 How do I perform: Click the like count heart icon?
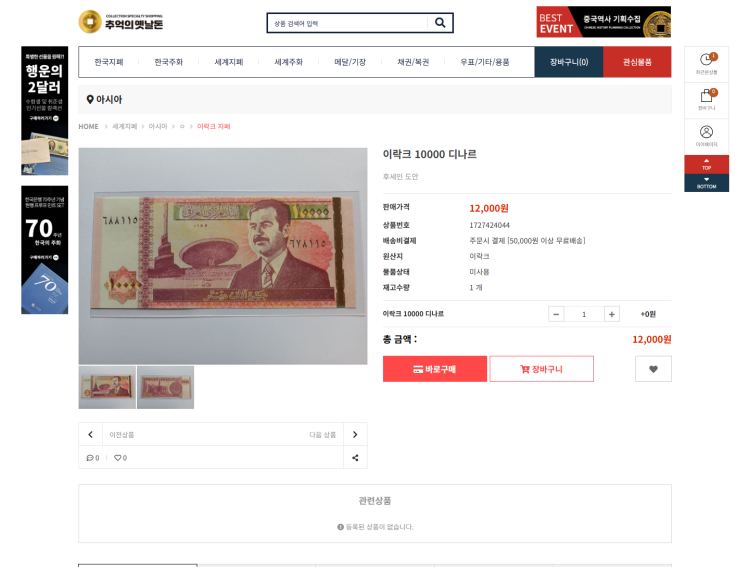tap(117, 458)
